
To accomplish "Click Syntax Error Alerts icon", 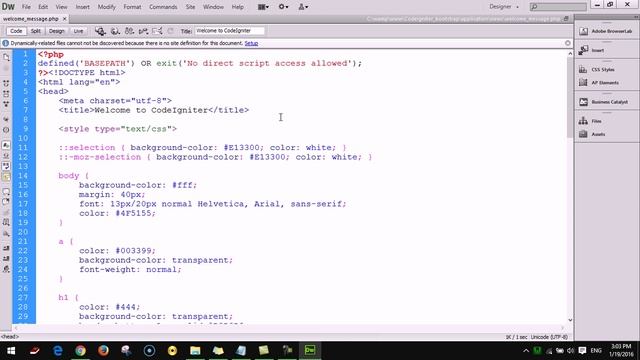I will [6, 177].
